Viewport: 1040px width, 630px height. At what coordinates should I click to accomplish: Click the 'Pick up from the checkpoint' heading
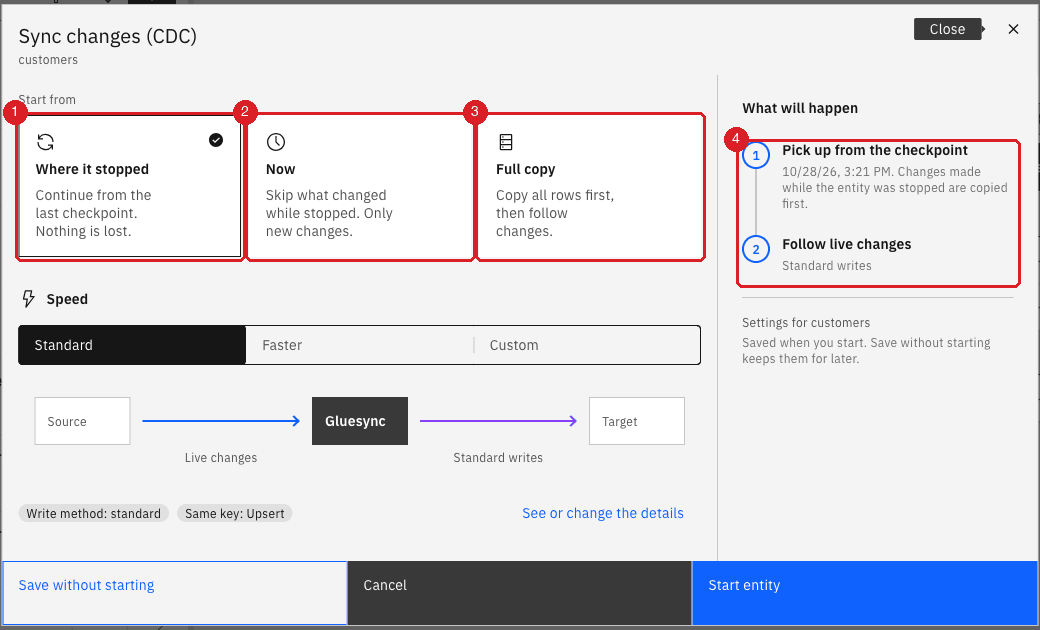[875, 151]
